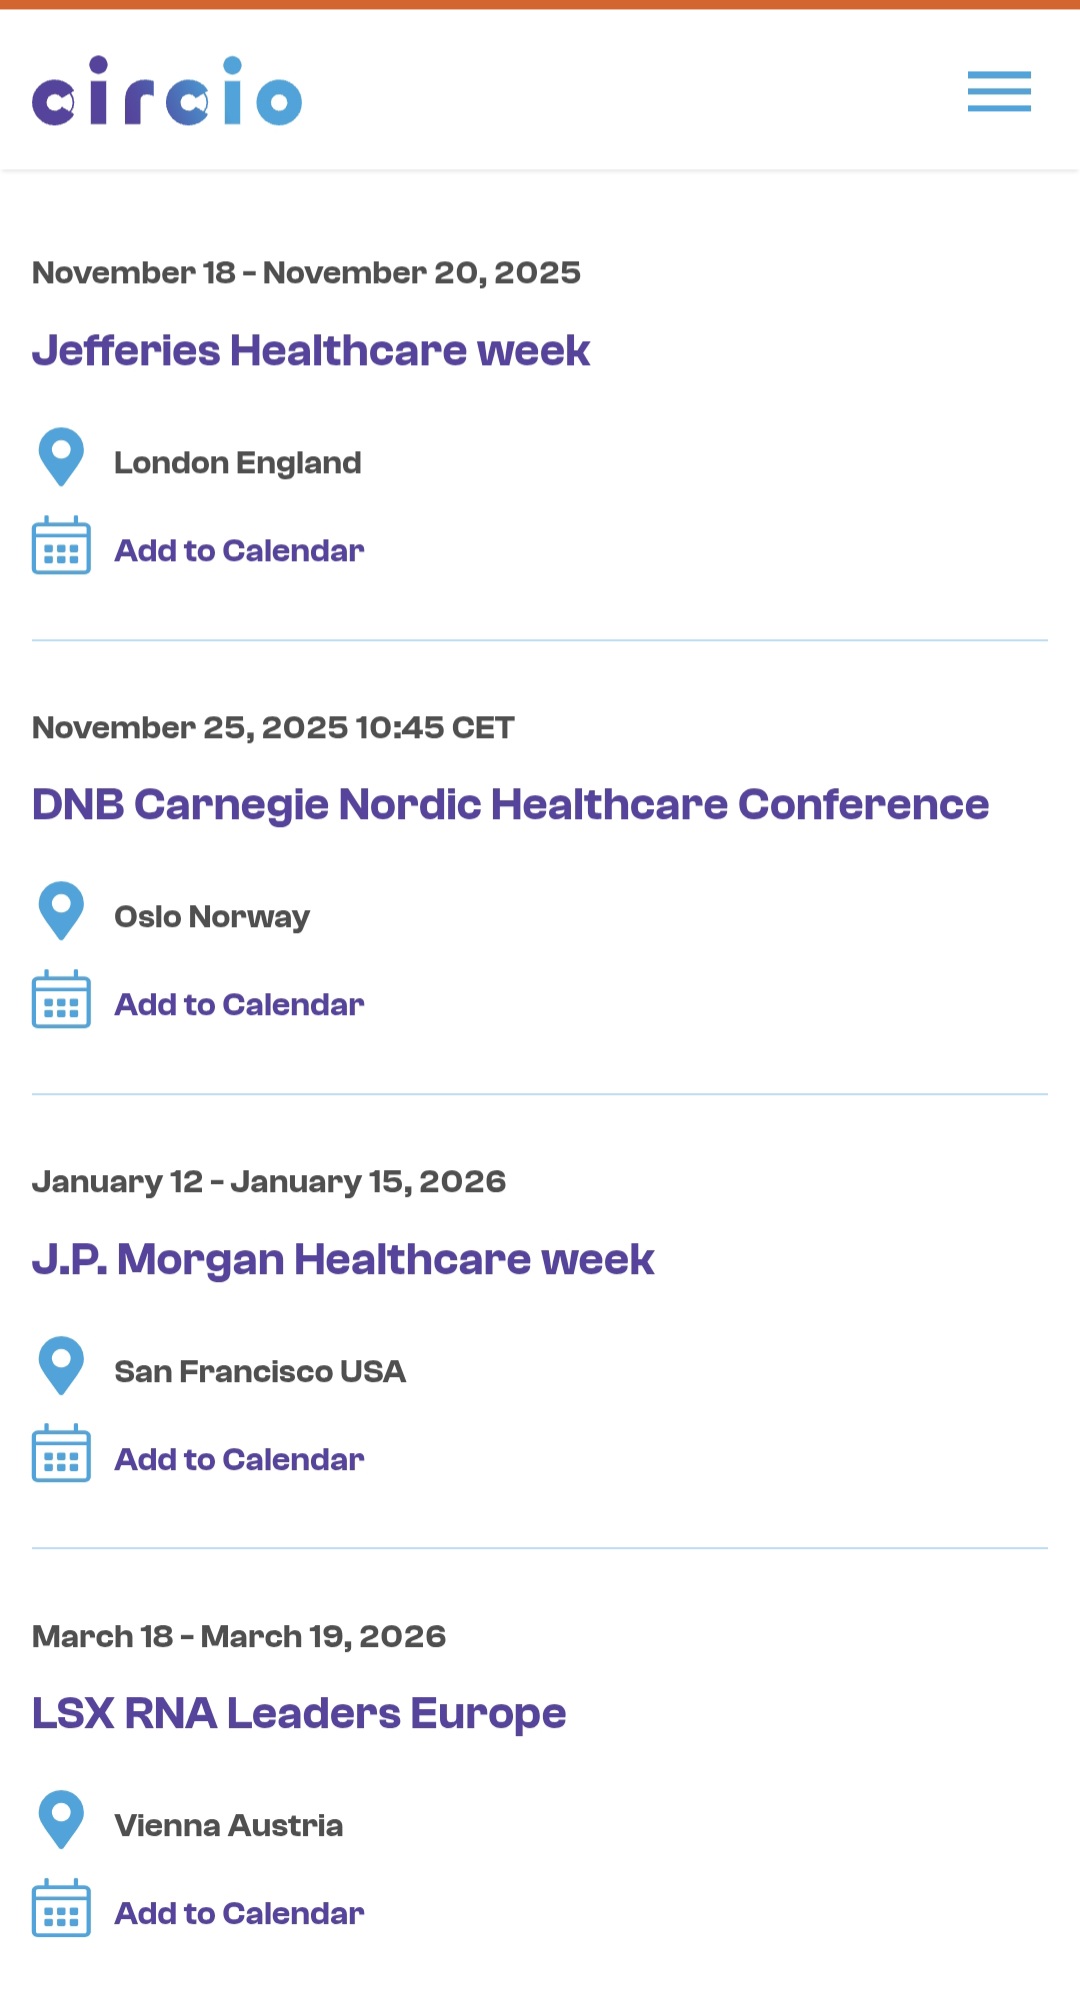Open the J.P. Morgan Healthcare week event
Viewport: 1080px width, 2001px height.
[x=343, y=1259]
